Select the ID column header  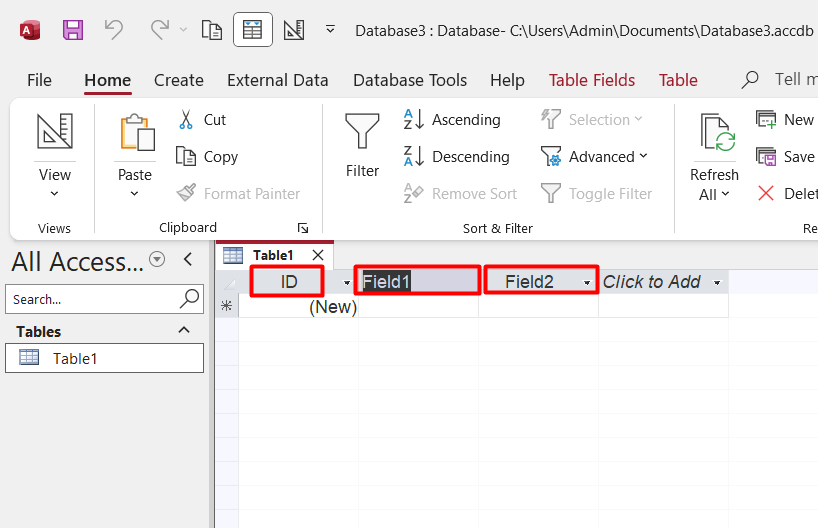pos(289,282)
